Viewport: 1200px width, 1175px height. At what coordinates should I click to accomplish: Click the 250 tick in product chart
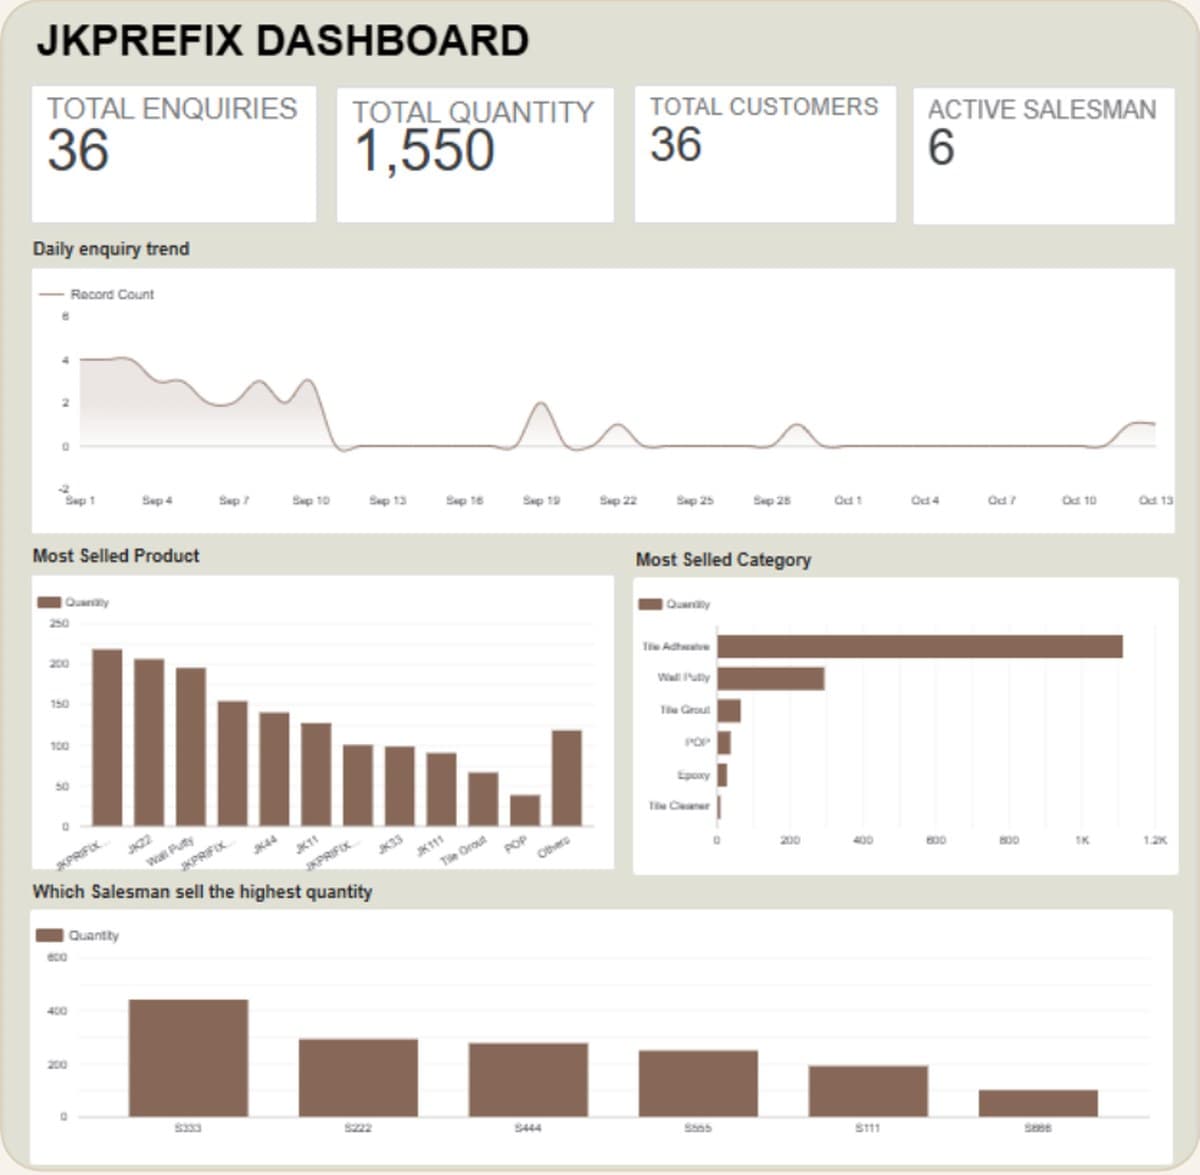pyautogui.click(x=59, y=623)
